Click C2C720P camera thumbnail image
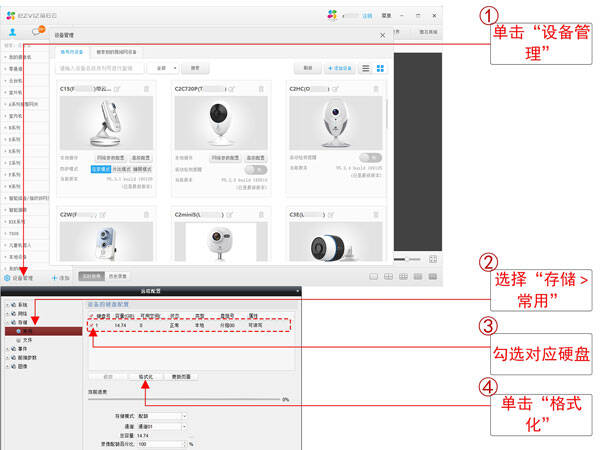 (221, 123)
